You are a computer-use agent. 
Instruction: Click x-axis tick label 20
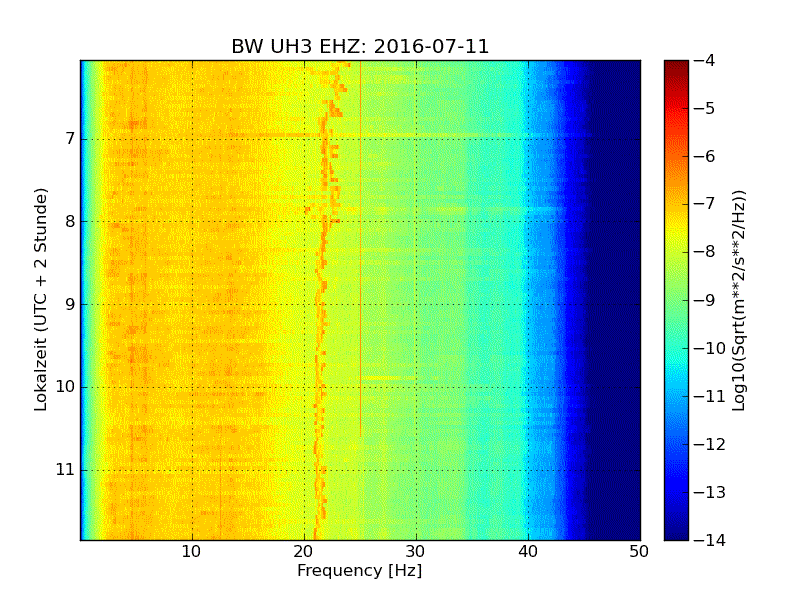tap(304, 552)
